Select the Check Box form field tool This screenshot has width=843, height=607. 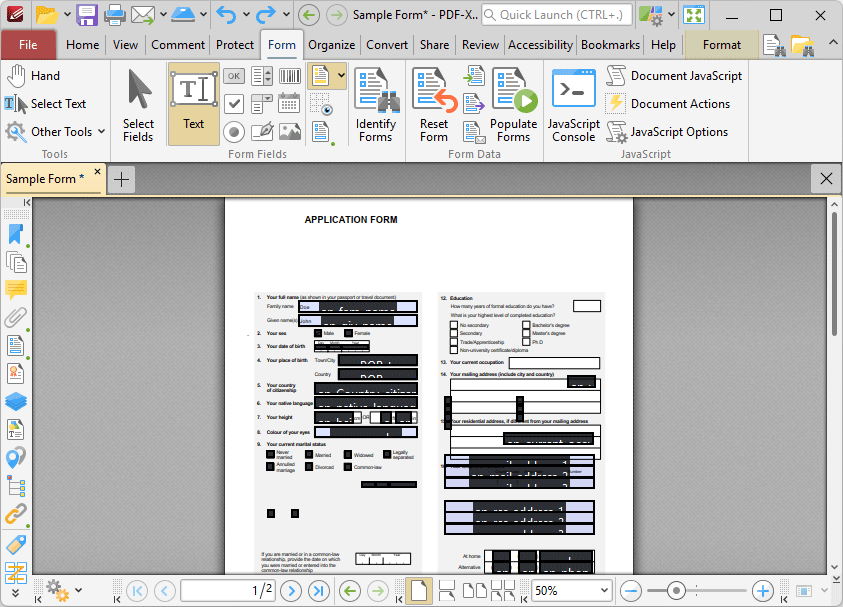(x=233, y=103)
